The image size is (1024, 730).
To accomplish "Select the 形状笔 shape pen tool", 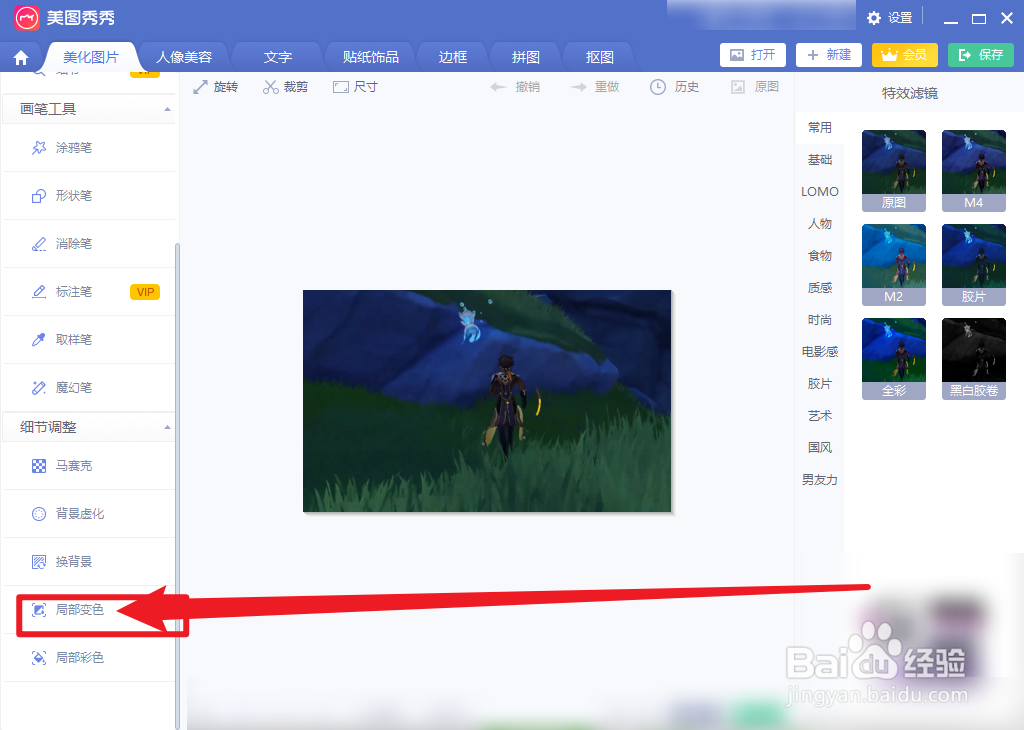I will pos(89,196).
